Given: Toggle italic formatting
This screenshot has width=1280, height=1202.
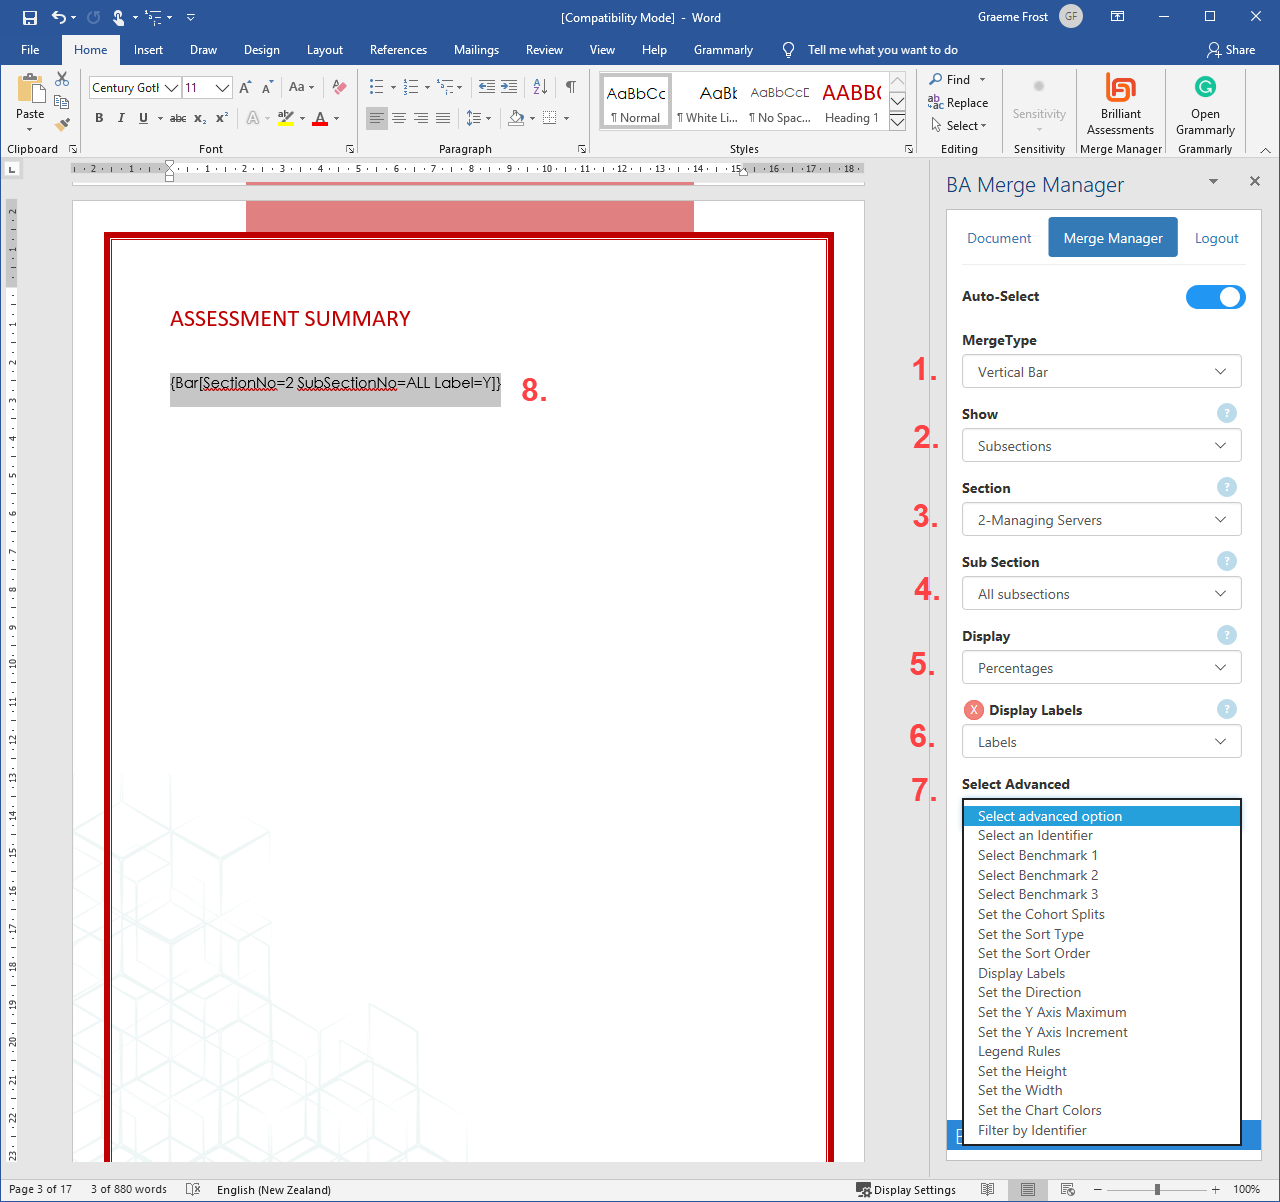Looking at the screenshot, I should [x=121, y=118].
